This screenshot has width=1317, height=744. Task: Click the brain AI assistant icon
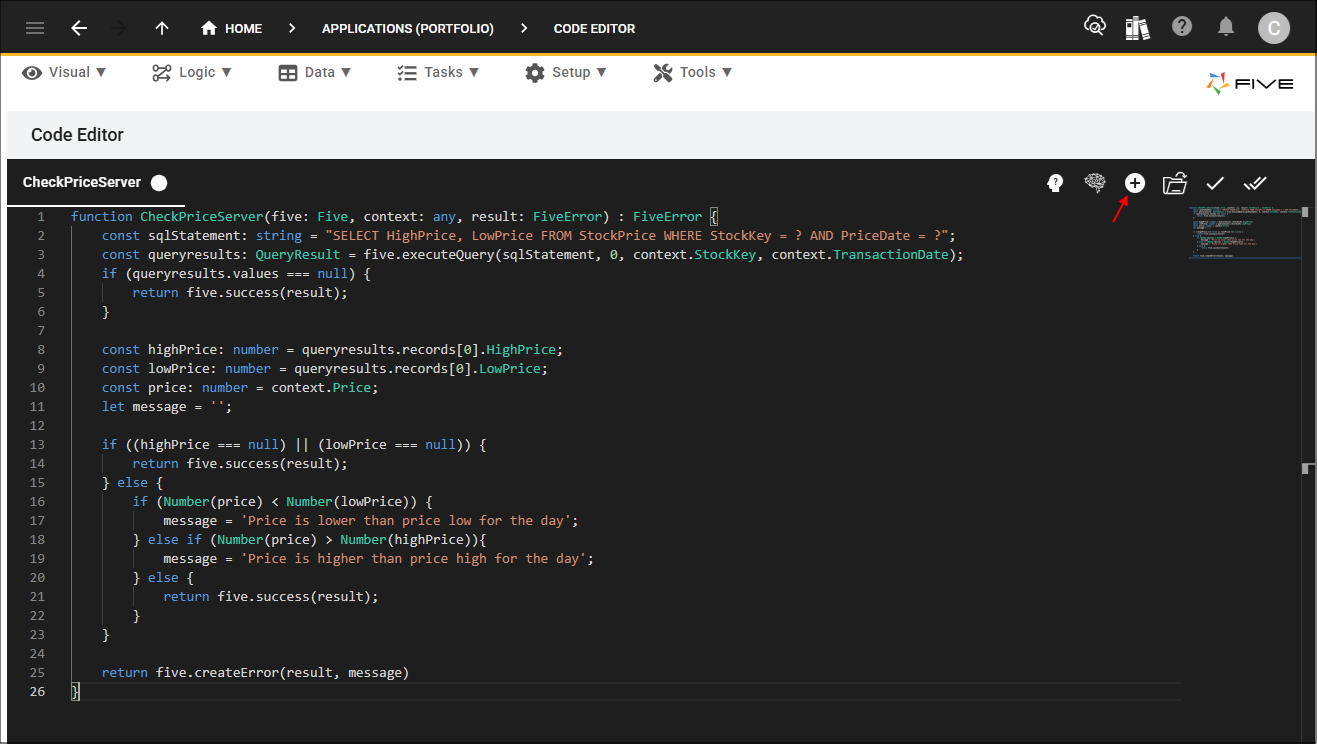pyautogui.click(x=1095, y=183)
